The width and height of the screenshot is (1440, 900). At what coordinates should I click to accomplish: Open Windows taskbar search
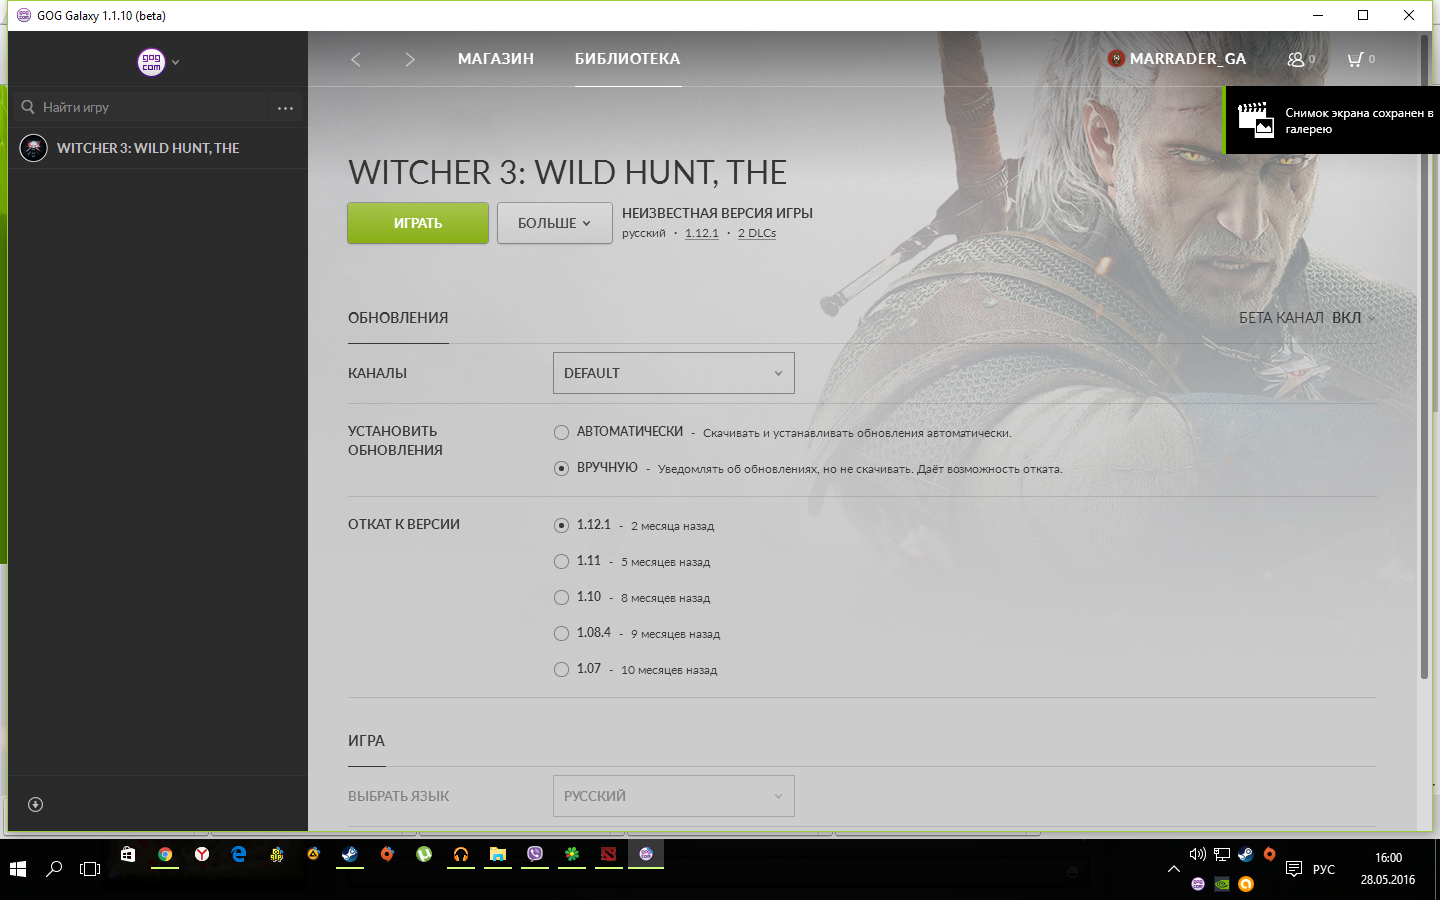[x=54, y=869]
